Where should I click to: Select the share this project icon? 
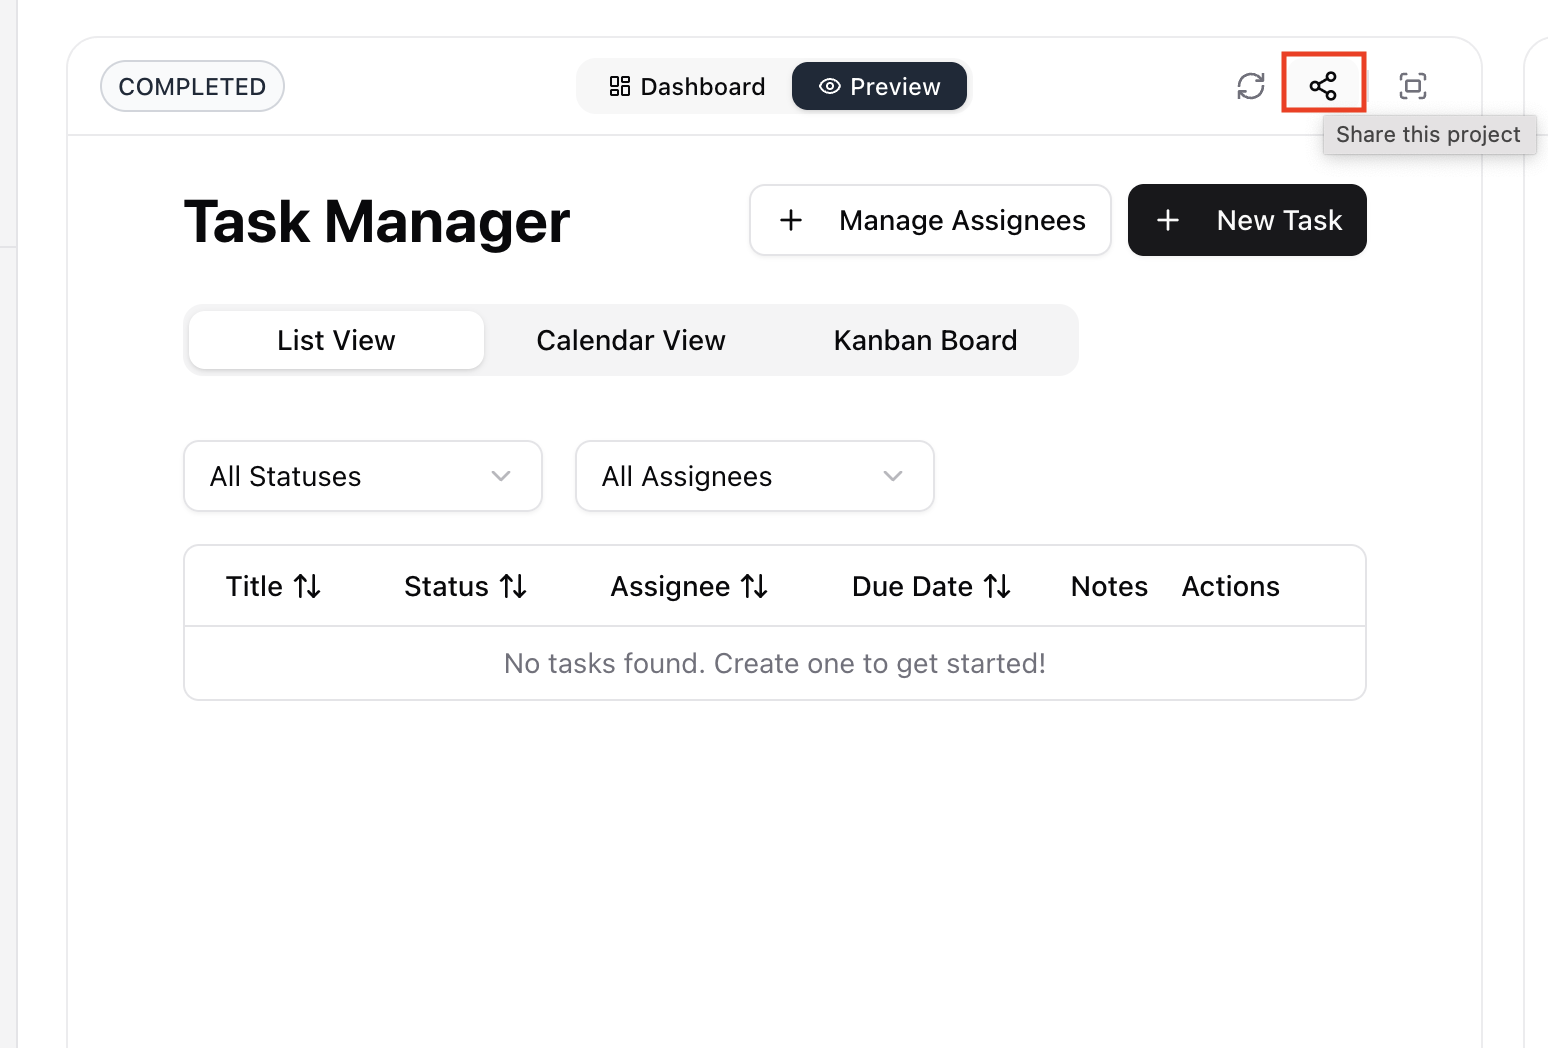click(x=1323, y=86)
